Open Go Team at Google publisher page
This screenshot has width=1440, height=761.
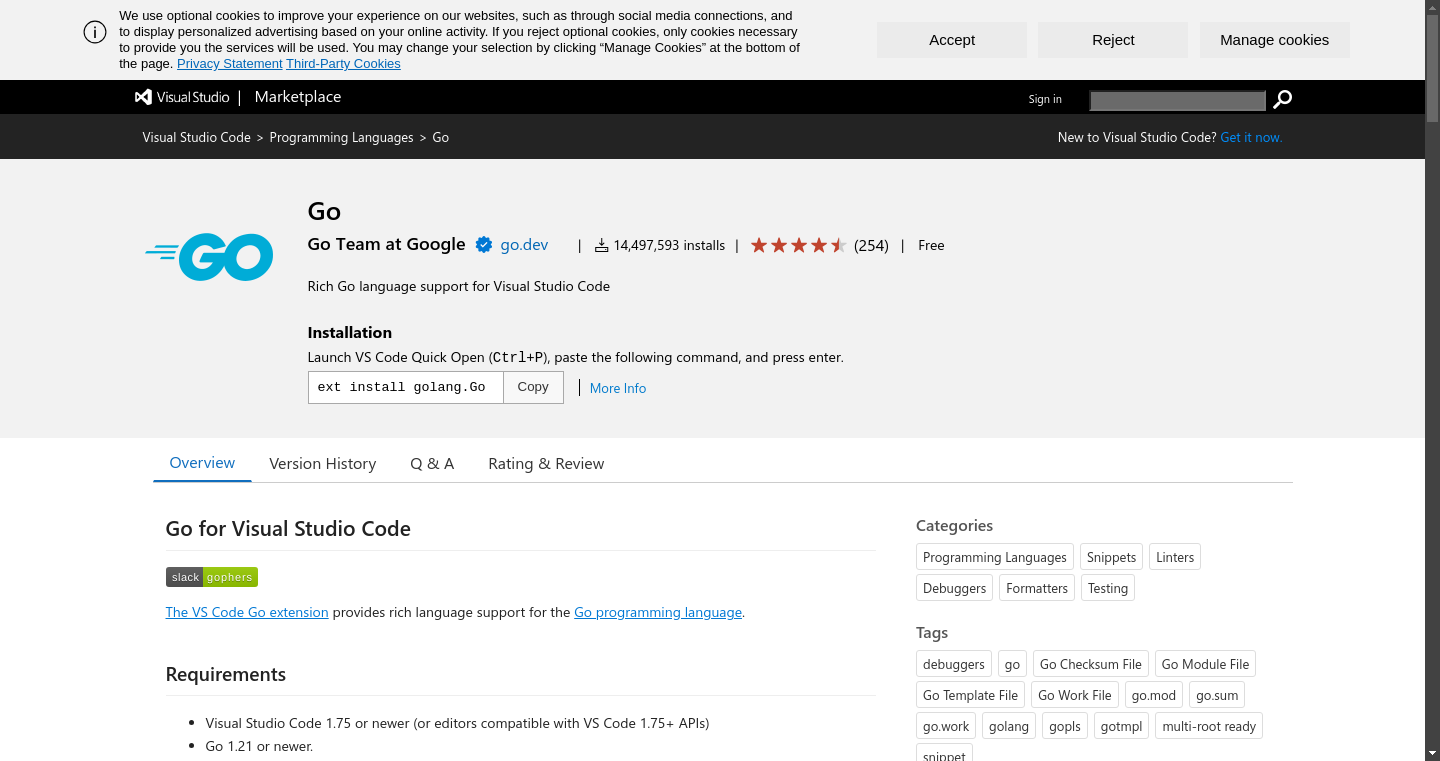point(387,244)
